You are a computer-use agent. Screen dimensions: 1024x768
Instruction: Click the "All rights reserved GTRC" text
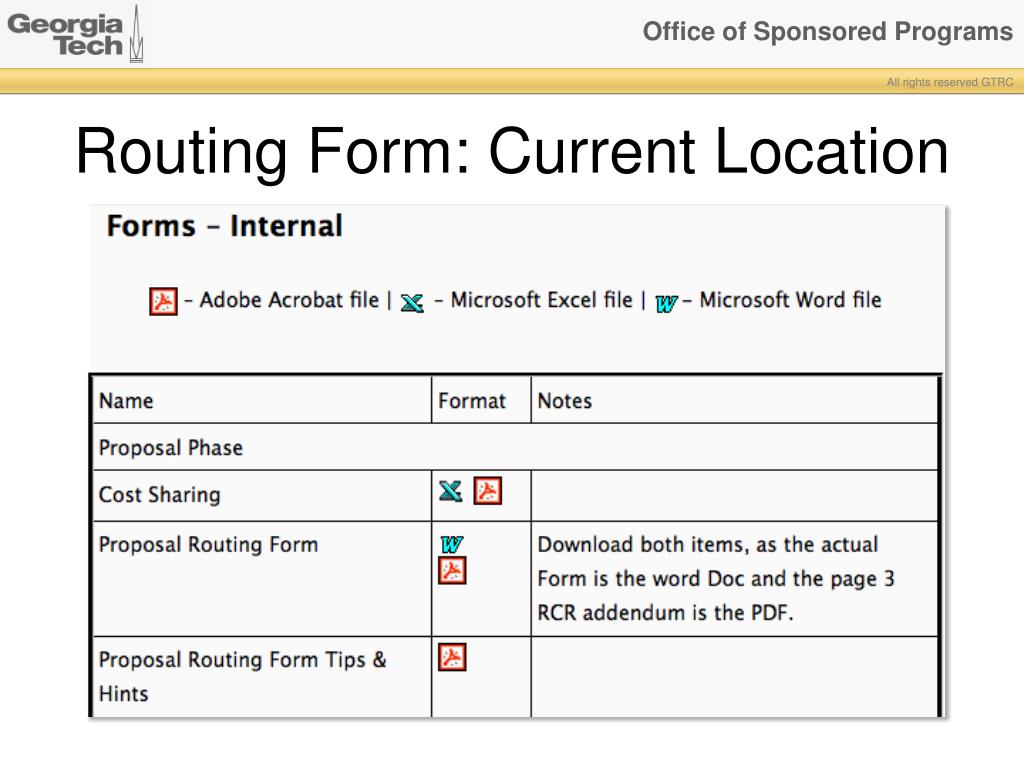click(950, 82)
